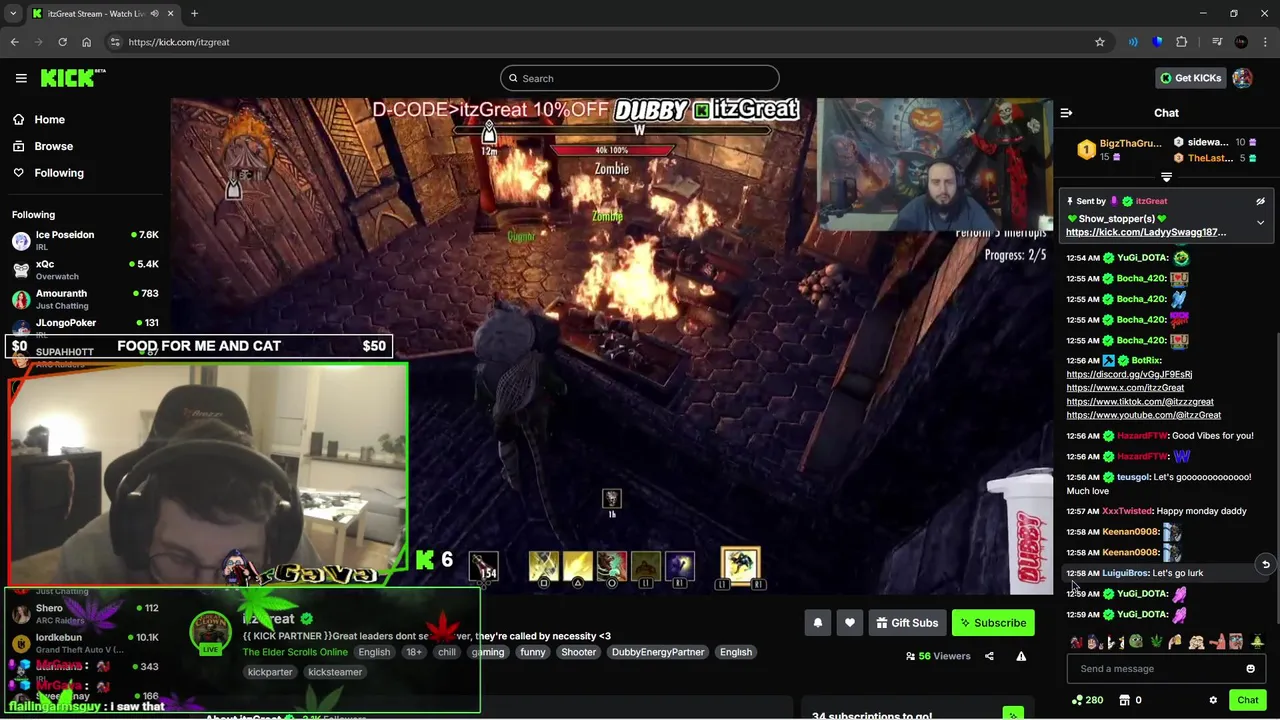Open the chat shop icon
1280x720 pixels.
point(1124,700)
